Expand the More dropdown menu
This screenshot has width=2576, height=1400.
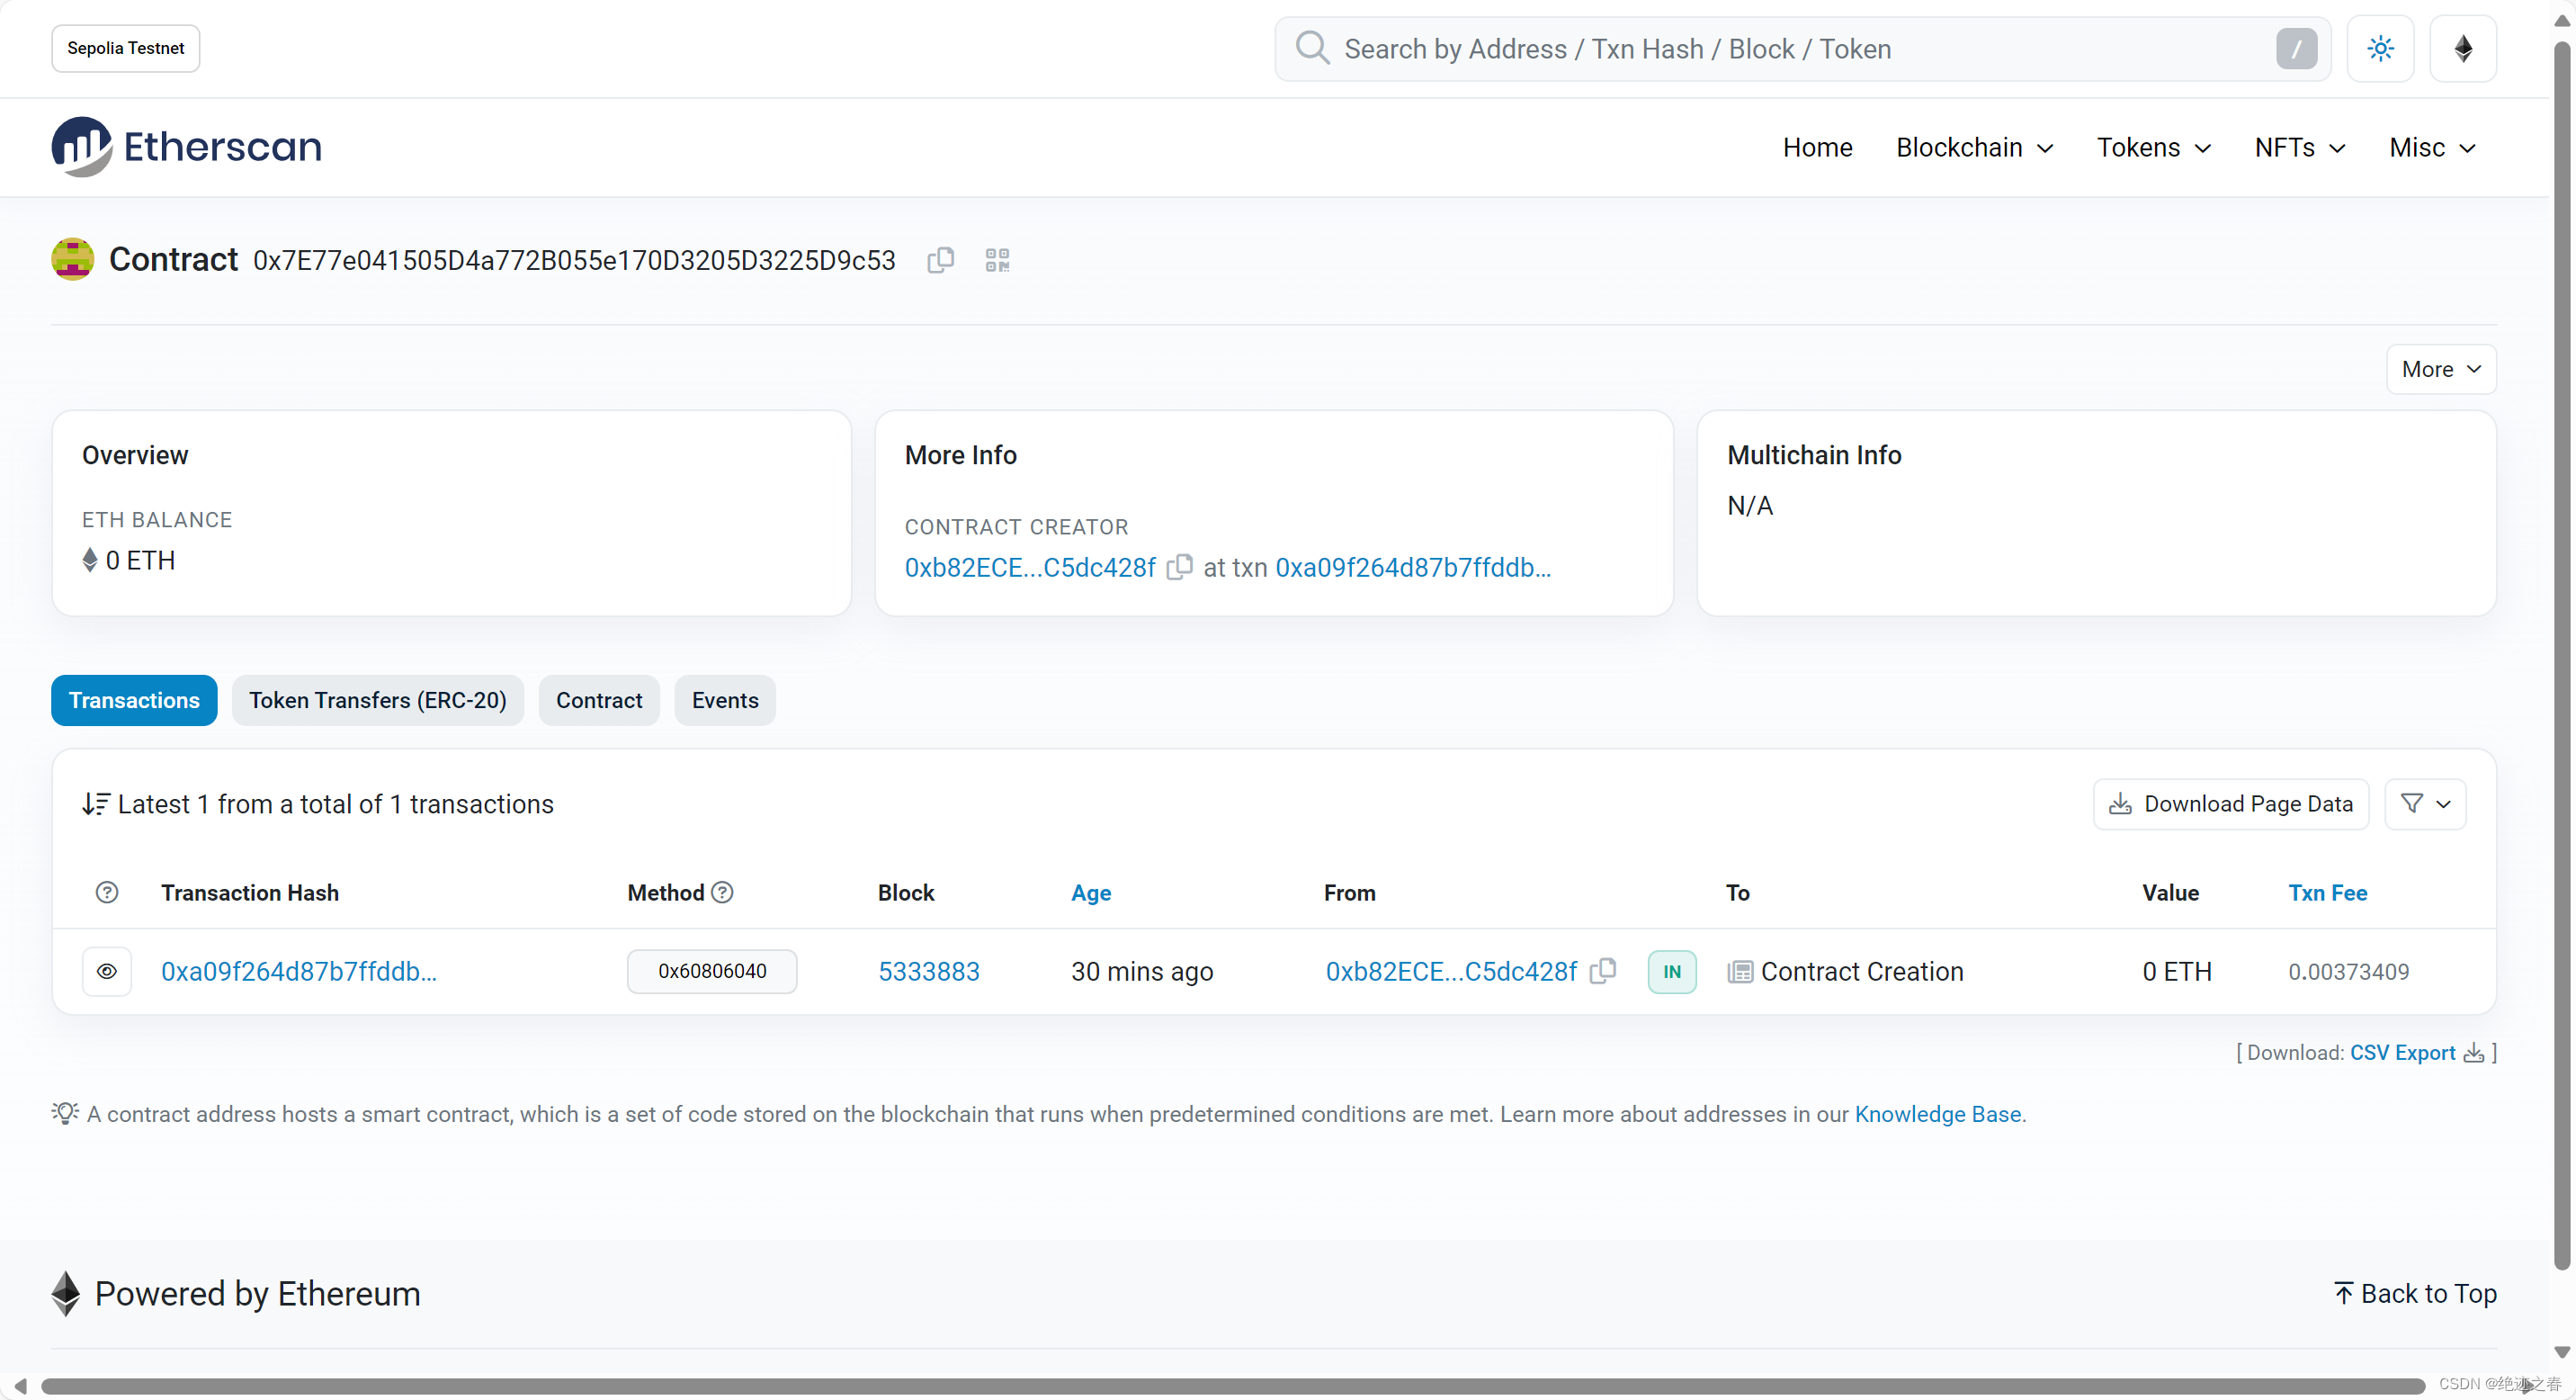[x=2440, y=369]
